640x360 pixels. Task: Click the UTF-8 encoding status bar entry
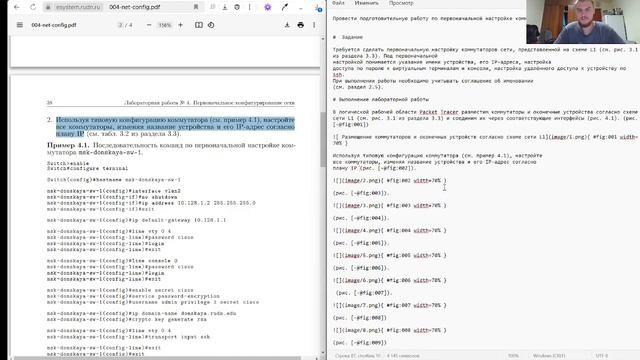[602, 356]
